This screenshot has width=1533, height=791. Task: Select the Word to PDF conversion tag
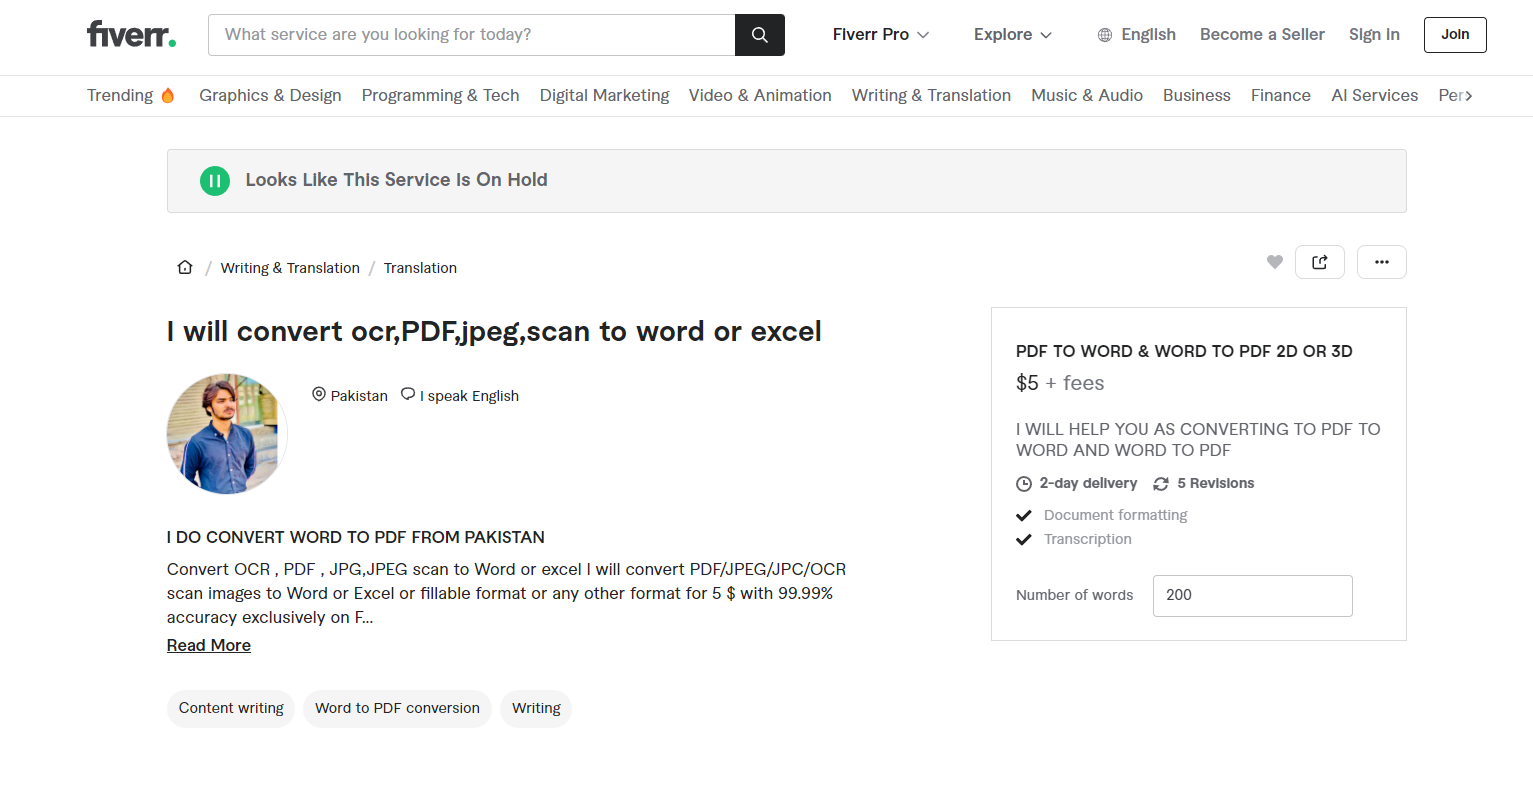pyautogui.click(x=397, y=709)
